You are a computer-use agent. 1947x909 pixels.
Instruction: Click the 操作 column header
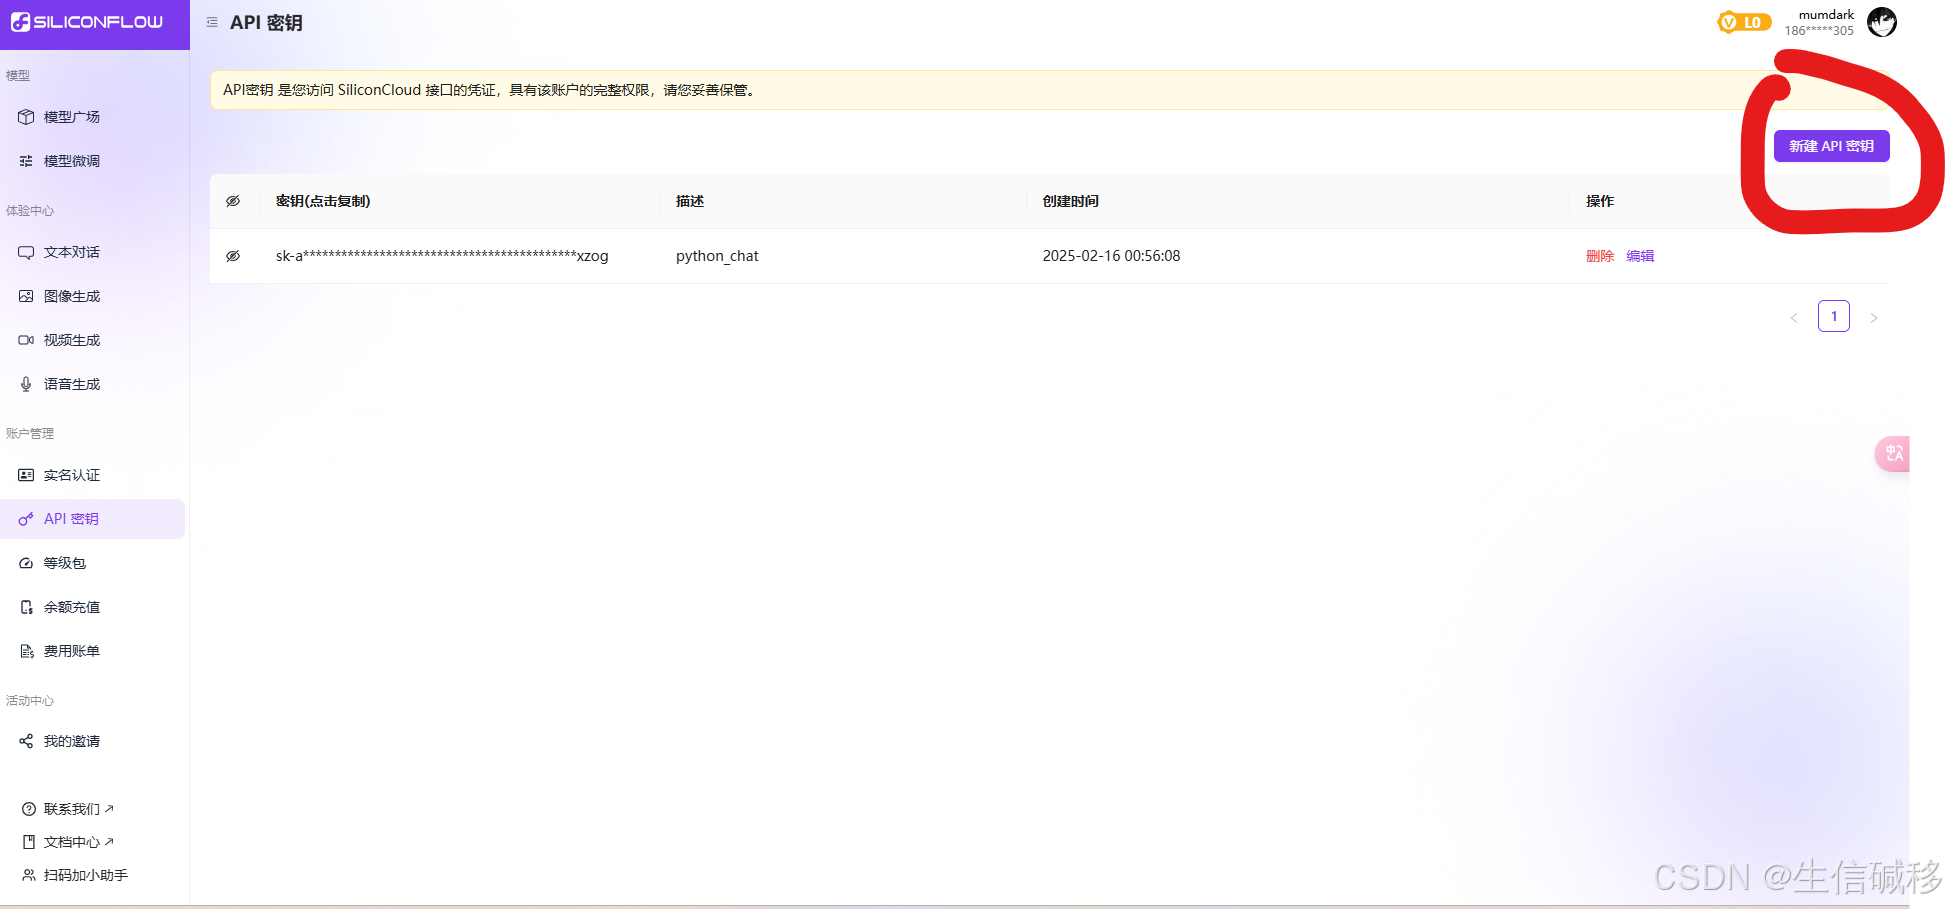coord(1600,201)
